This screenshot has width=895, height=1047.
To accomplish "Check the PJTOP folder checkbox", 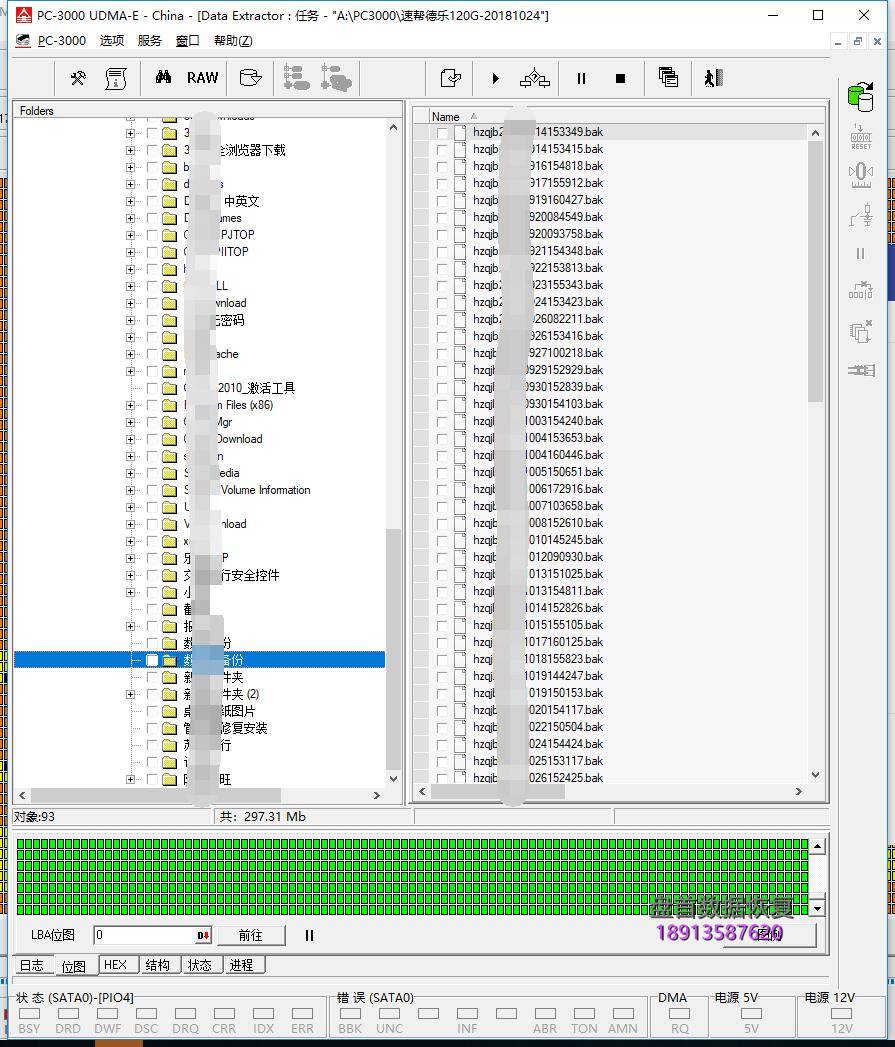I will click(x=152, y=235).
